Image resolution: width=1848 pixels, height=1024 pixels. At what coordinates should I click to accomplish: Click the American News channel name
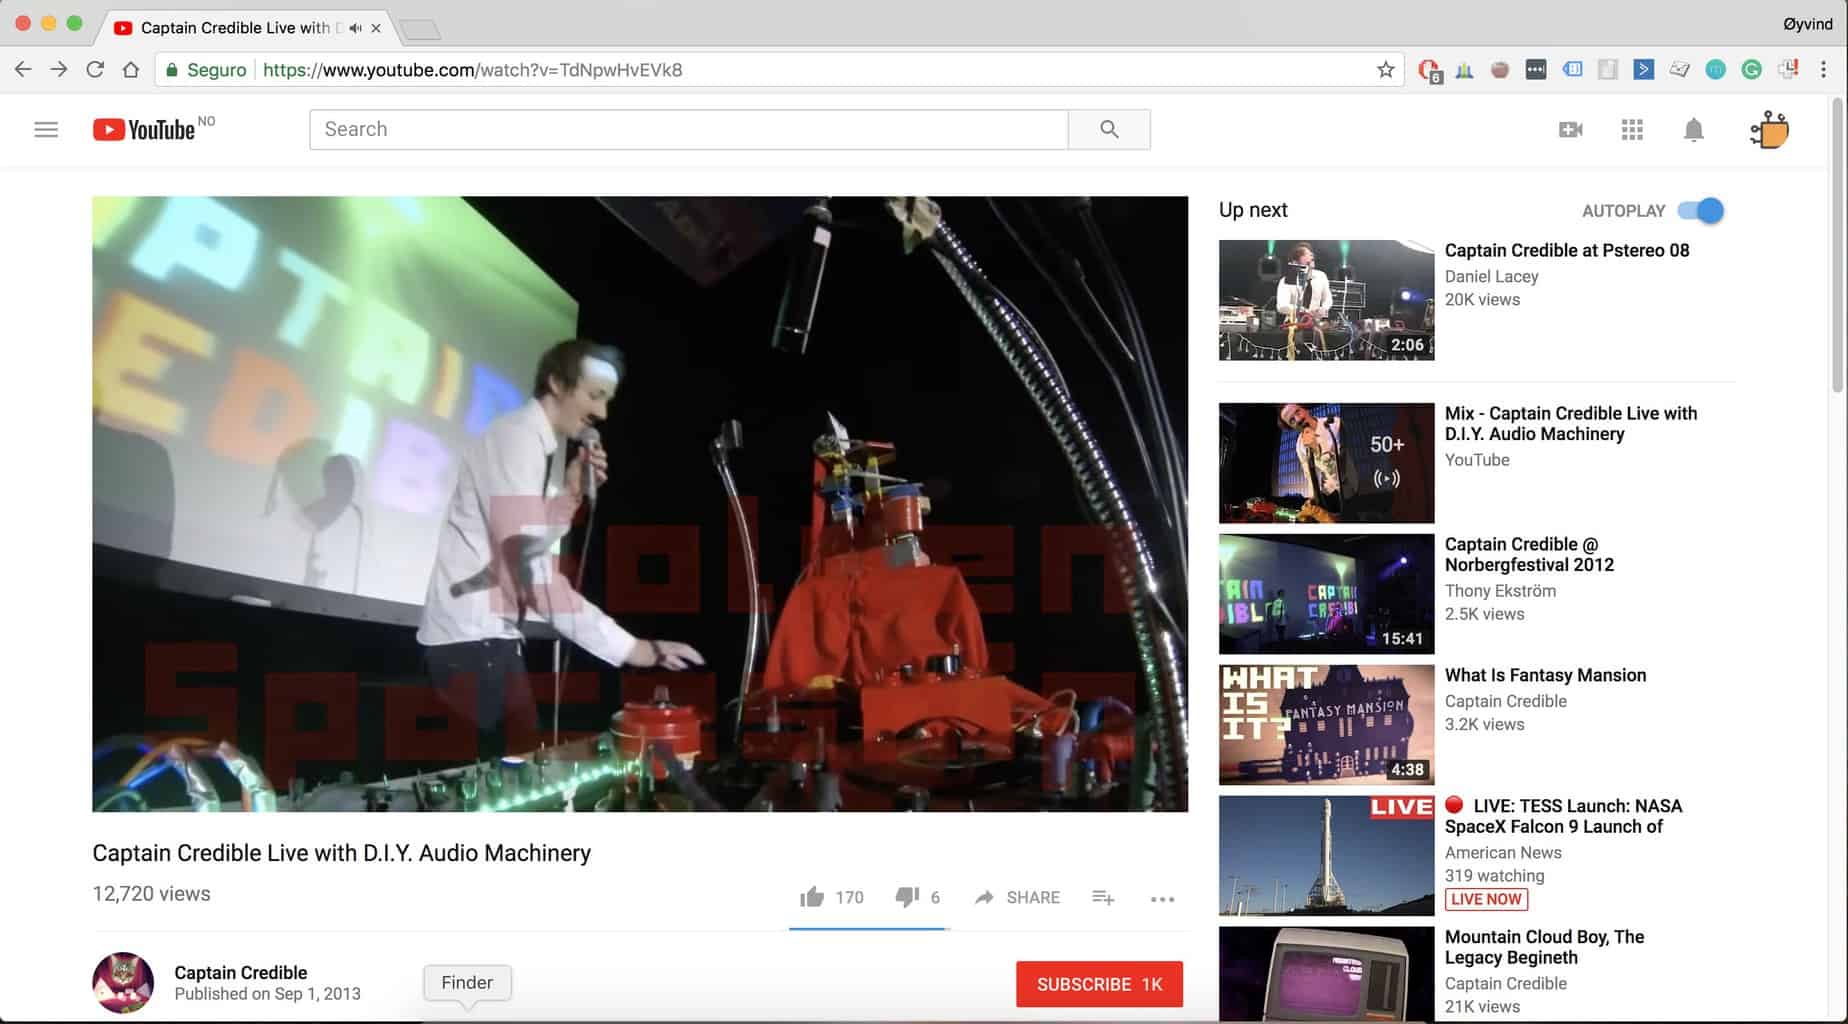pos(1503,852)
